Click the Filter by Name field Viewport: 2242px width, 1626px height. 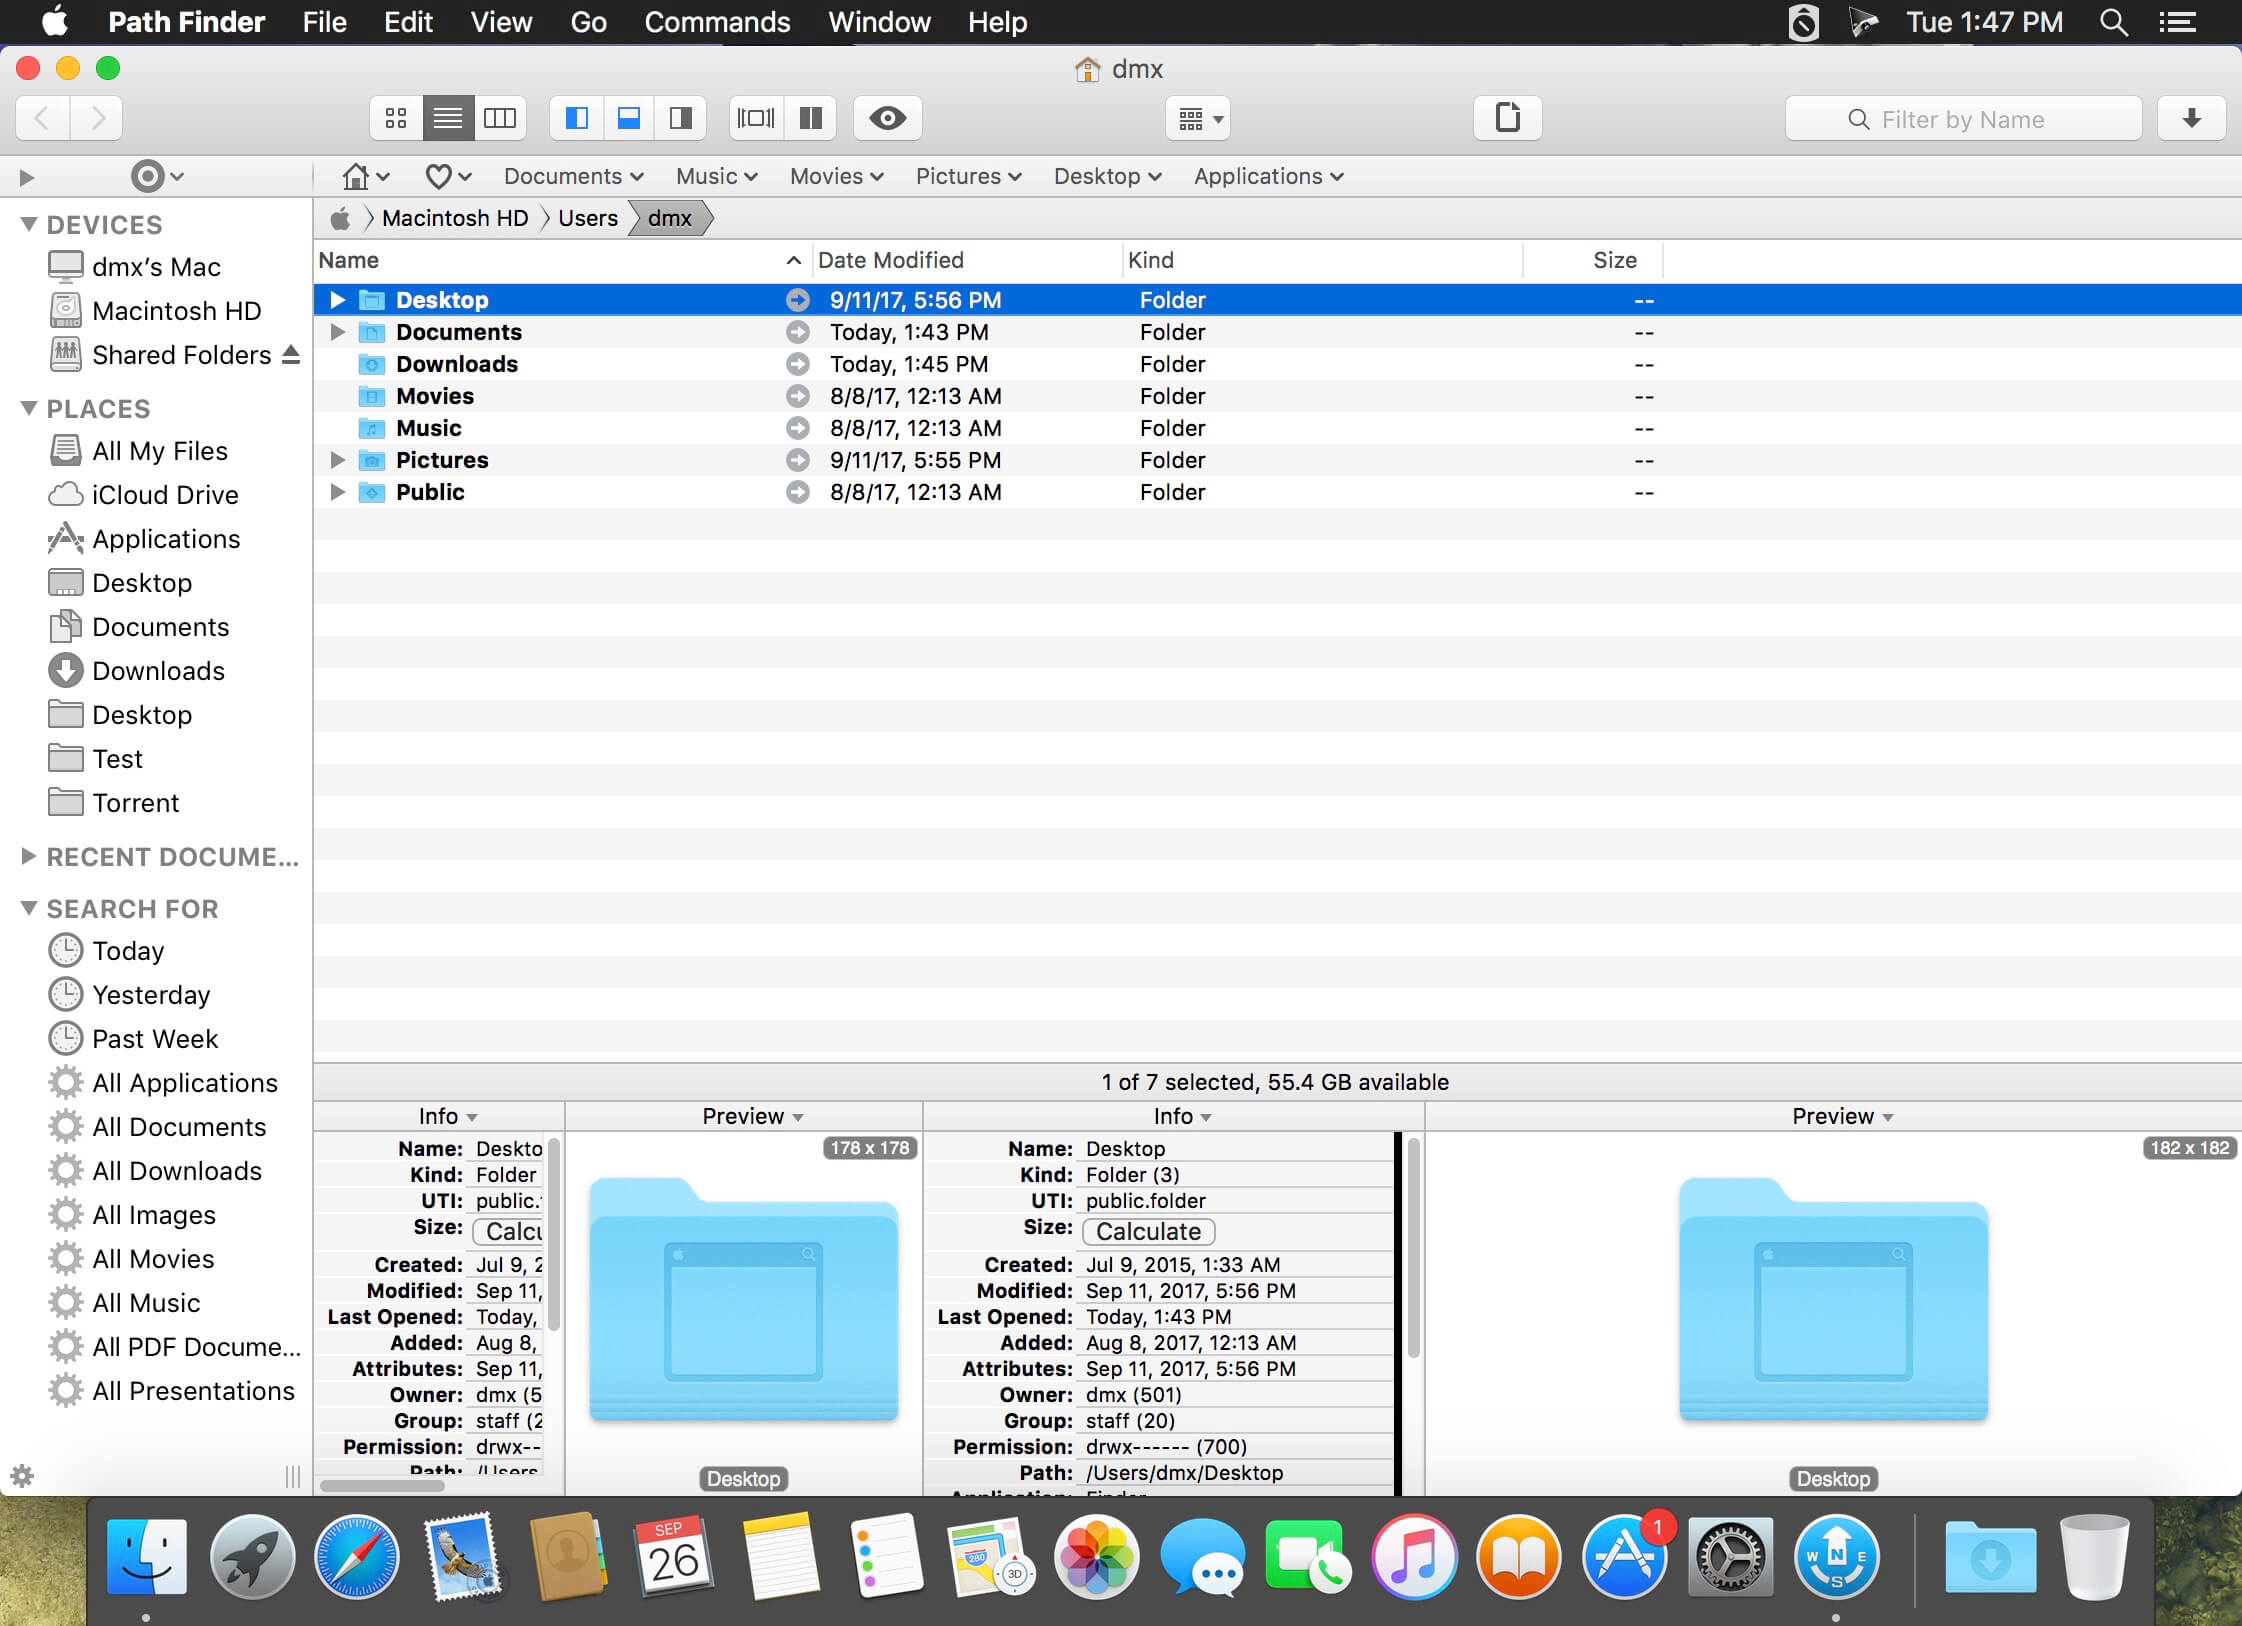pyautogui.click(x=1963, y=119)
